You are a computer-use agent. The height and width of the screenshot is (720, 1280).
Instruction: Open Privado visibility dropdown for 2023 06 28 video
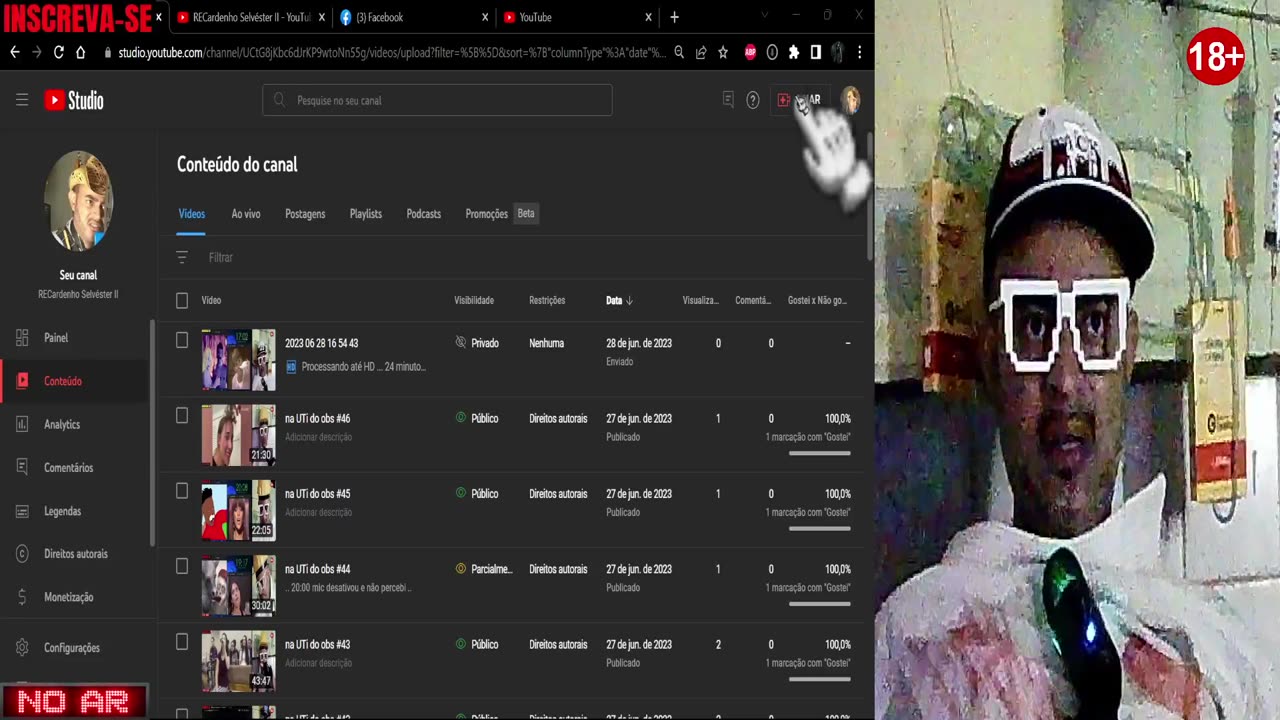coord(477,343)
